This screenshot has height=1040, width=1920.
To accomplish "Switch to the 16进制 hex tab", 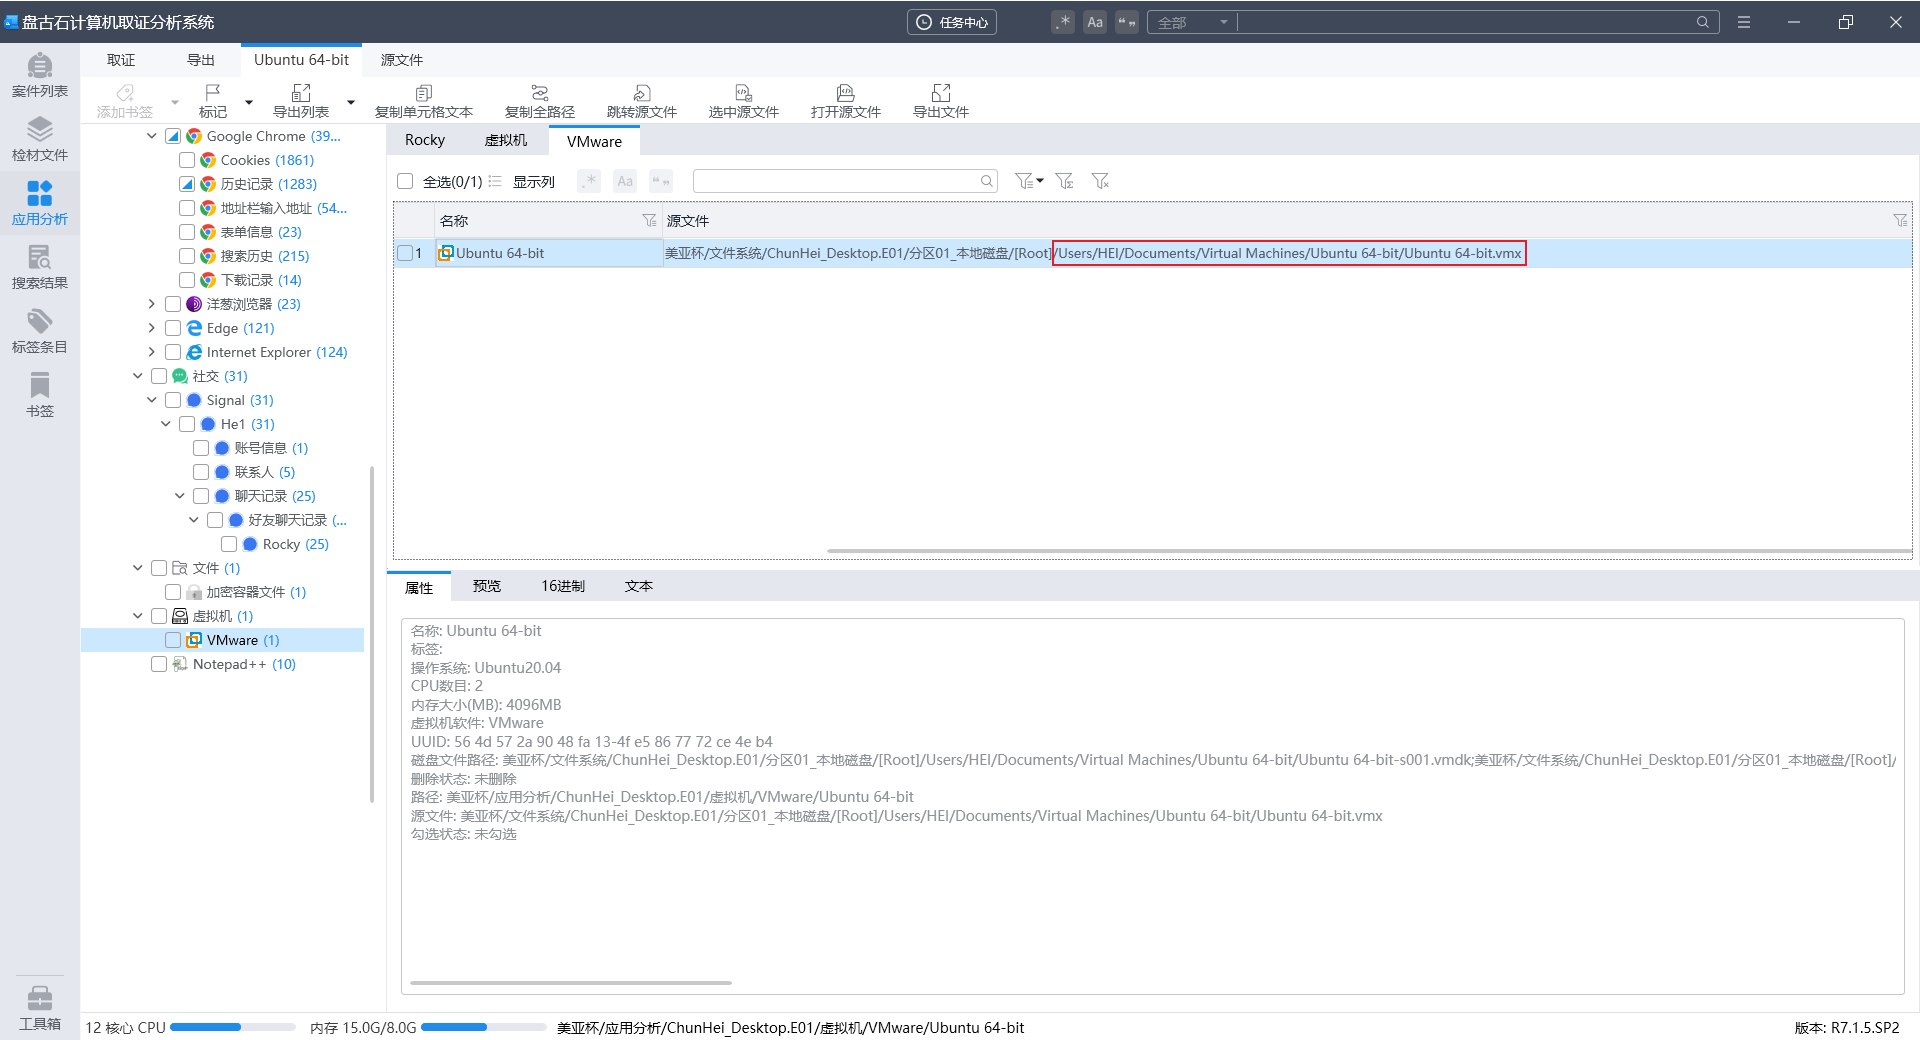I will 562,586.
